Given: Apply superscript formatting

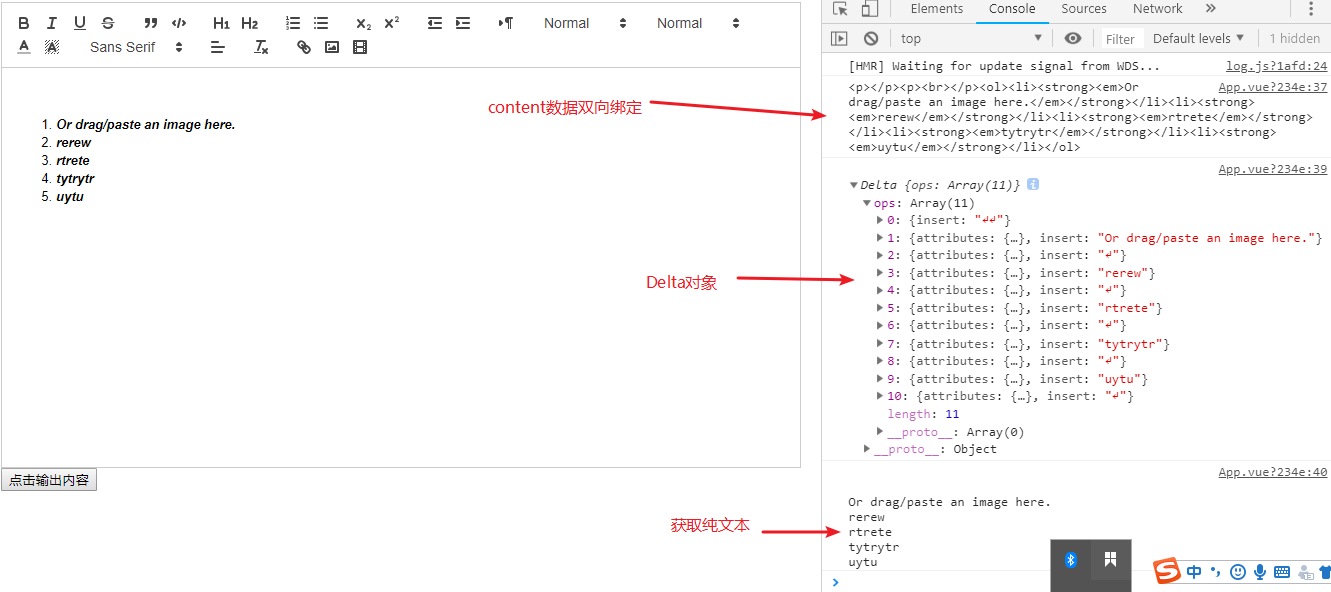Looking at the screenshot, I should pos(392,23).
